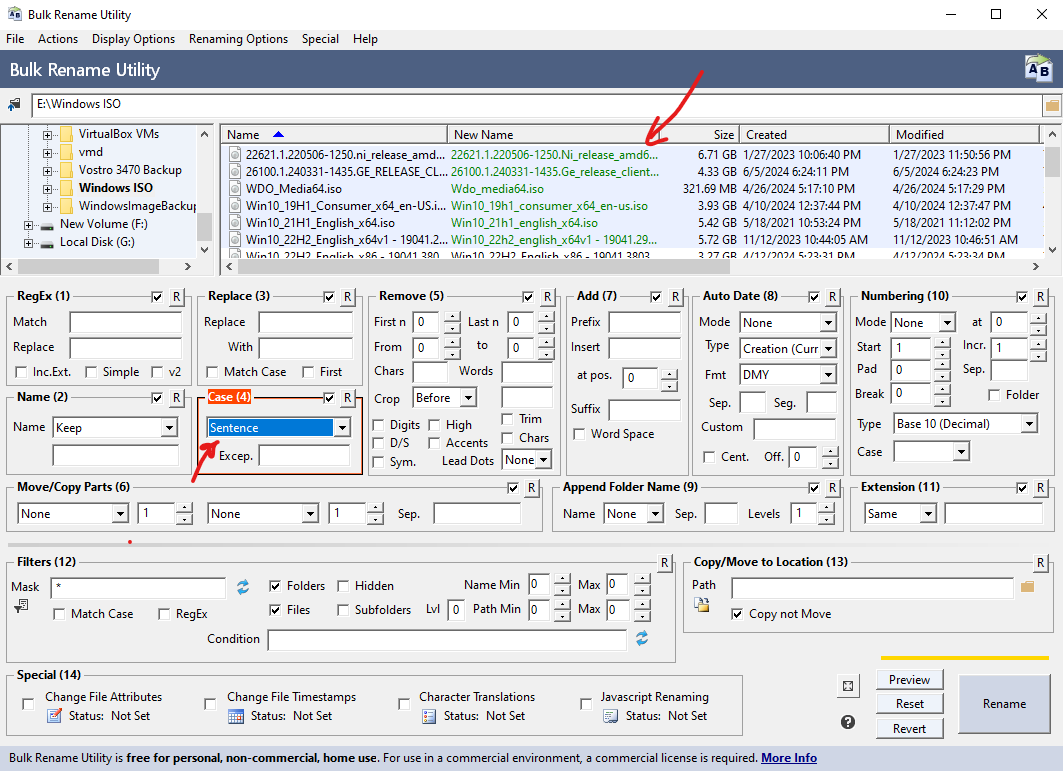The width and height of the screenshot is (1063, 771).
Task: Click the Change File Timestamps calendar icon
Action: [236, 716]
